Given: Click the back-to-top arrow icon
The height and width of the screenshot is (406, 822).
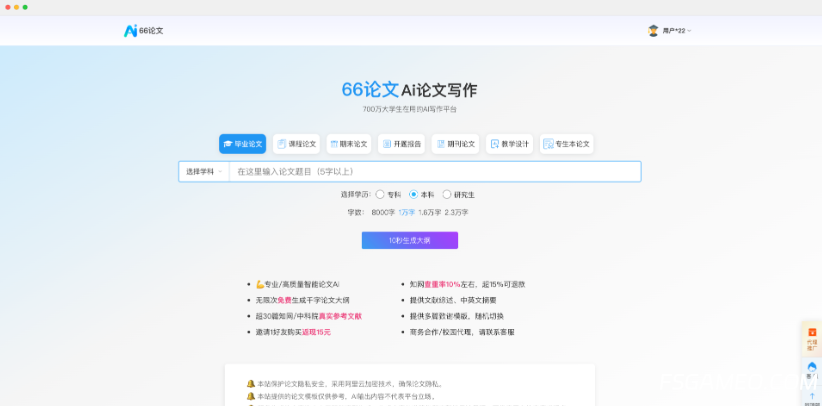Looking at the screenshot, I should click(x=812, y=396).
